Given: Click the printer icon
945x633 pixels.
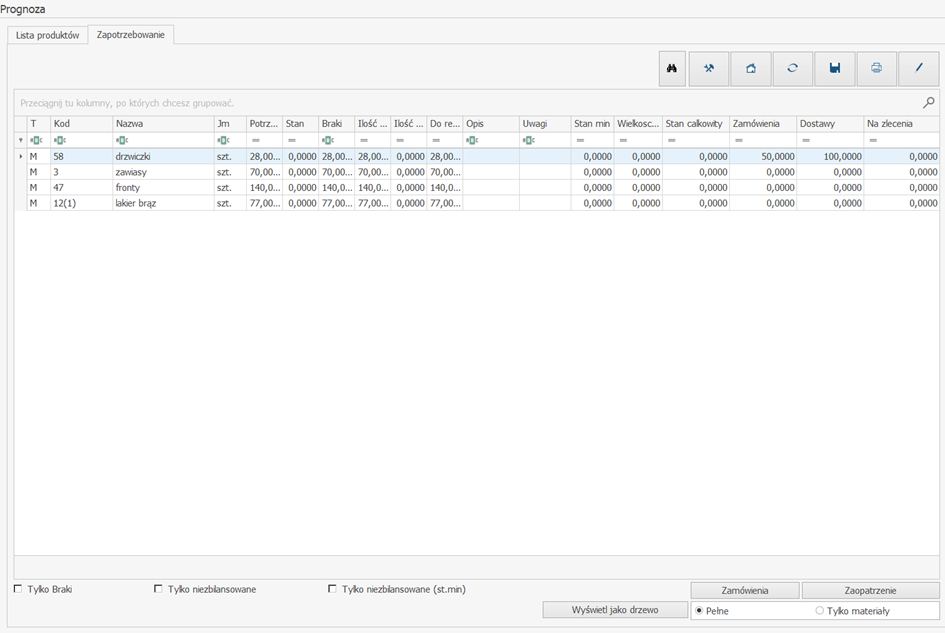Looking at the screenshot, I should pyautogui.click(x=876, y=69).
